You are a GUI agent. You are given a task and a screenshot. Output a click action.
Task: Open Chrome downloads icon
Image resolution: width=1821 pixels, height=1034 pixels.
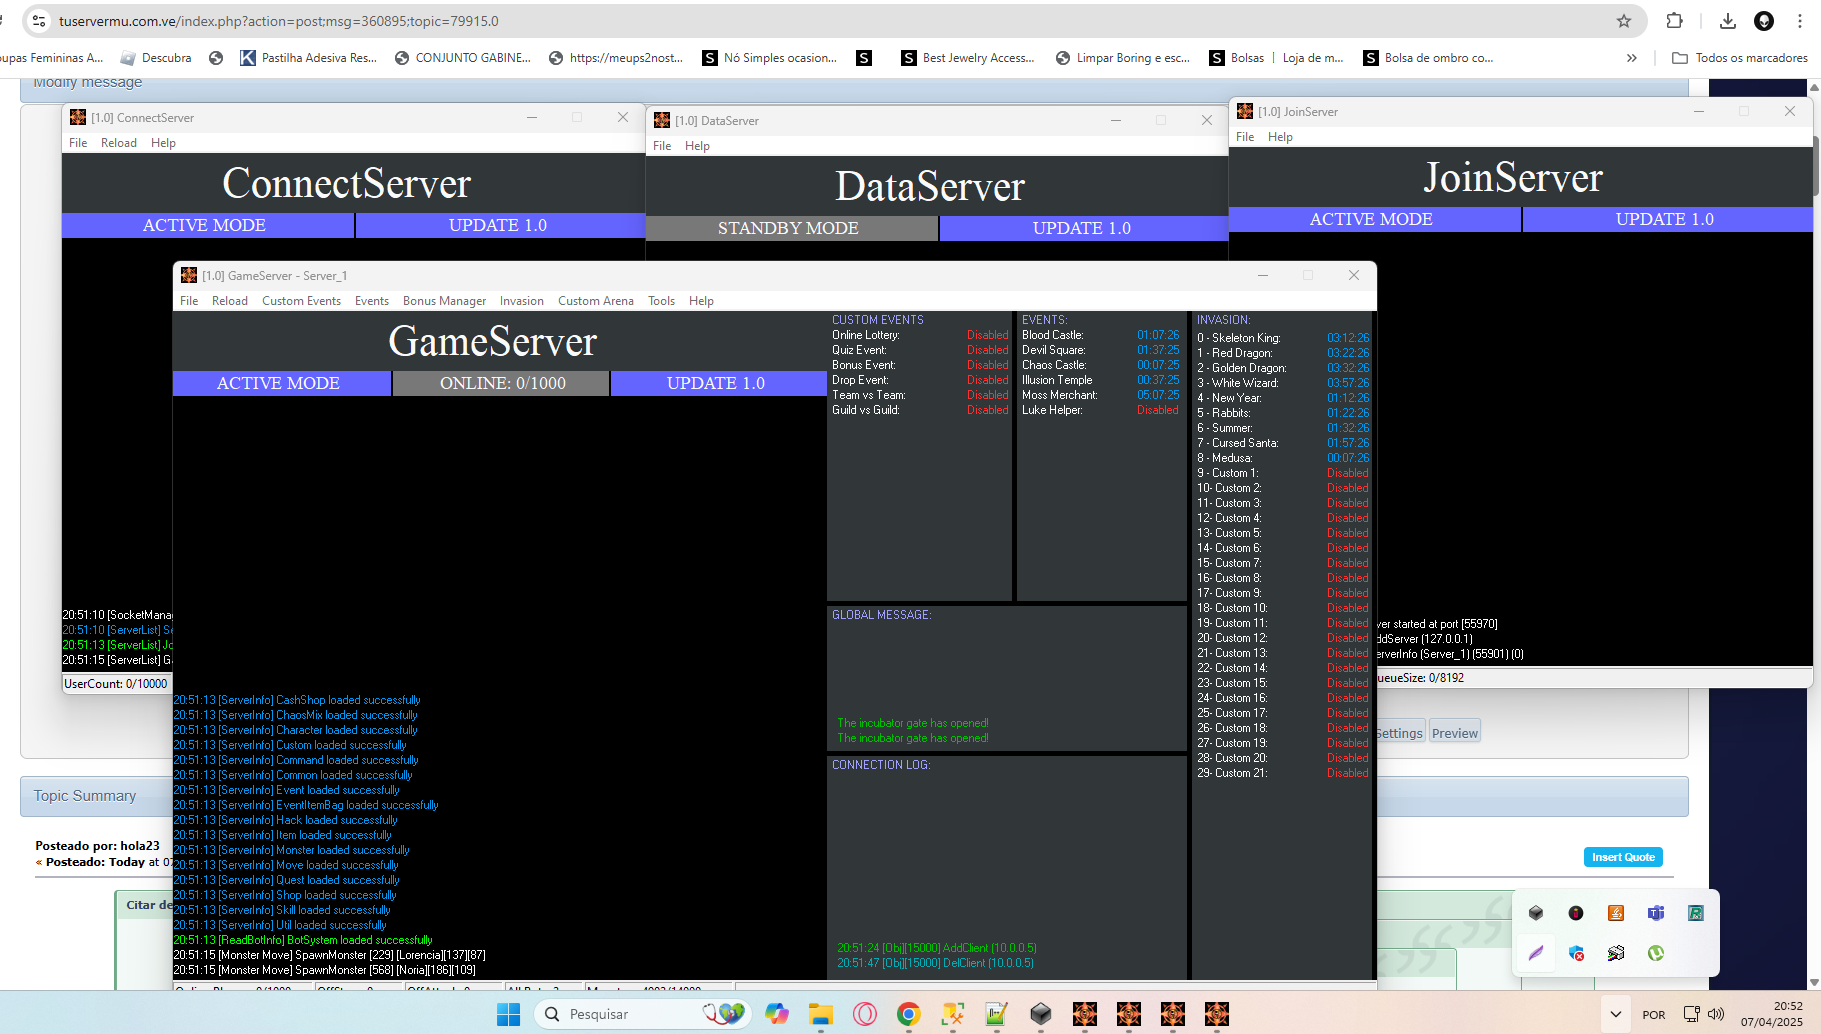(1727, 21)
